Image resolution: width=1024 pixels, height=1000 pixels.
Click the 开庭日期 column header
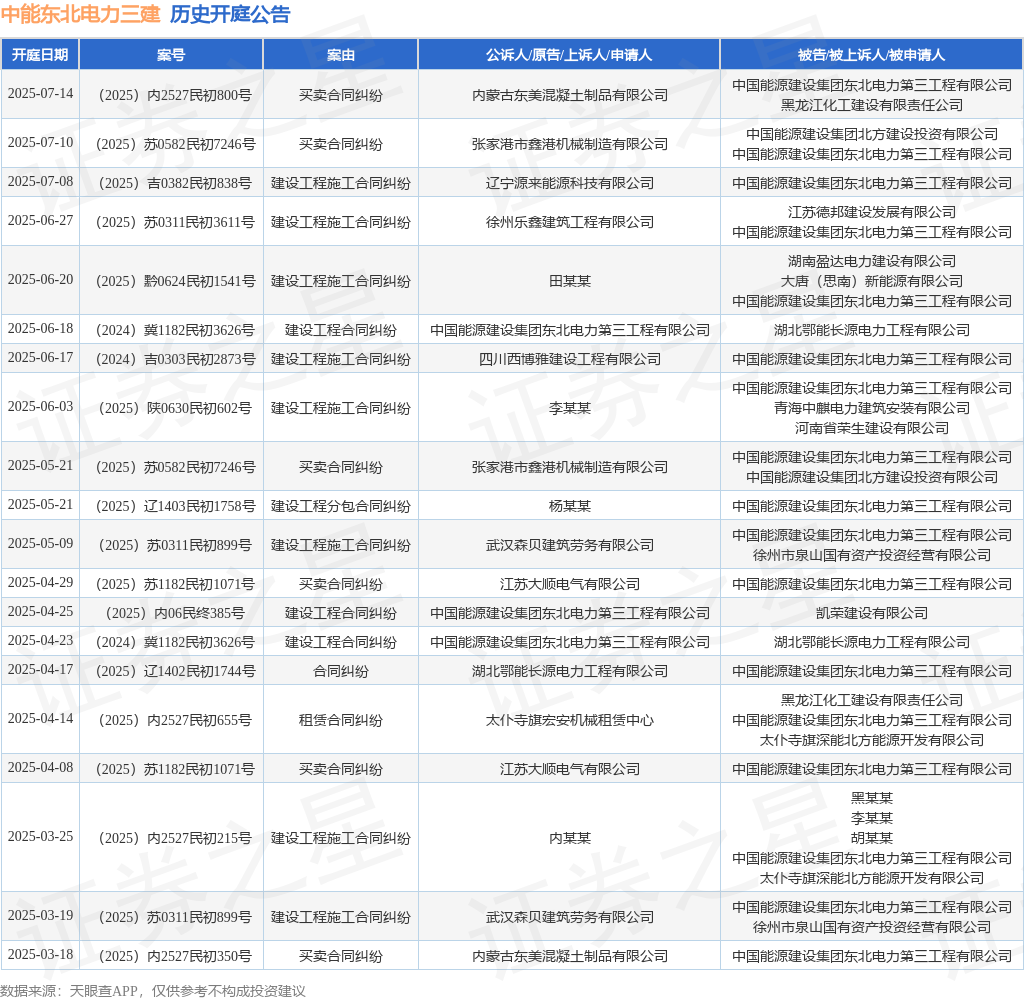40,55
